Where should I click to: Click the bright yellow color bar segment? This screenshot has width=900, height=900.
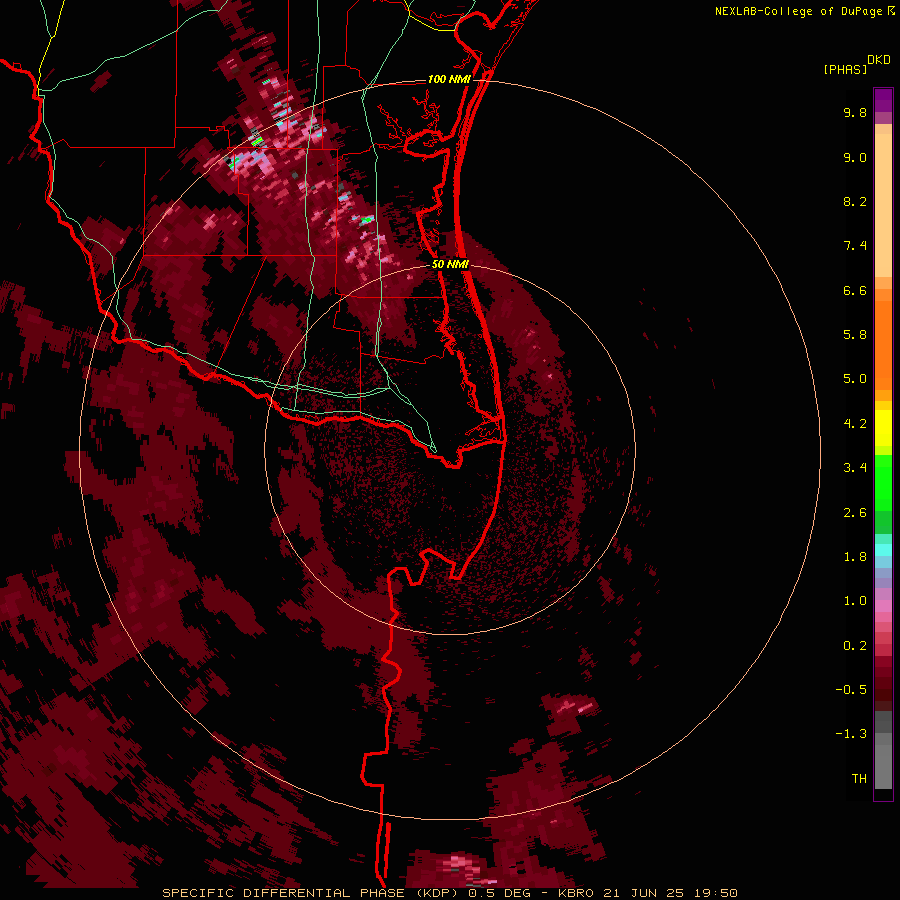point(883,428)
